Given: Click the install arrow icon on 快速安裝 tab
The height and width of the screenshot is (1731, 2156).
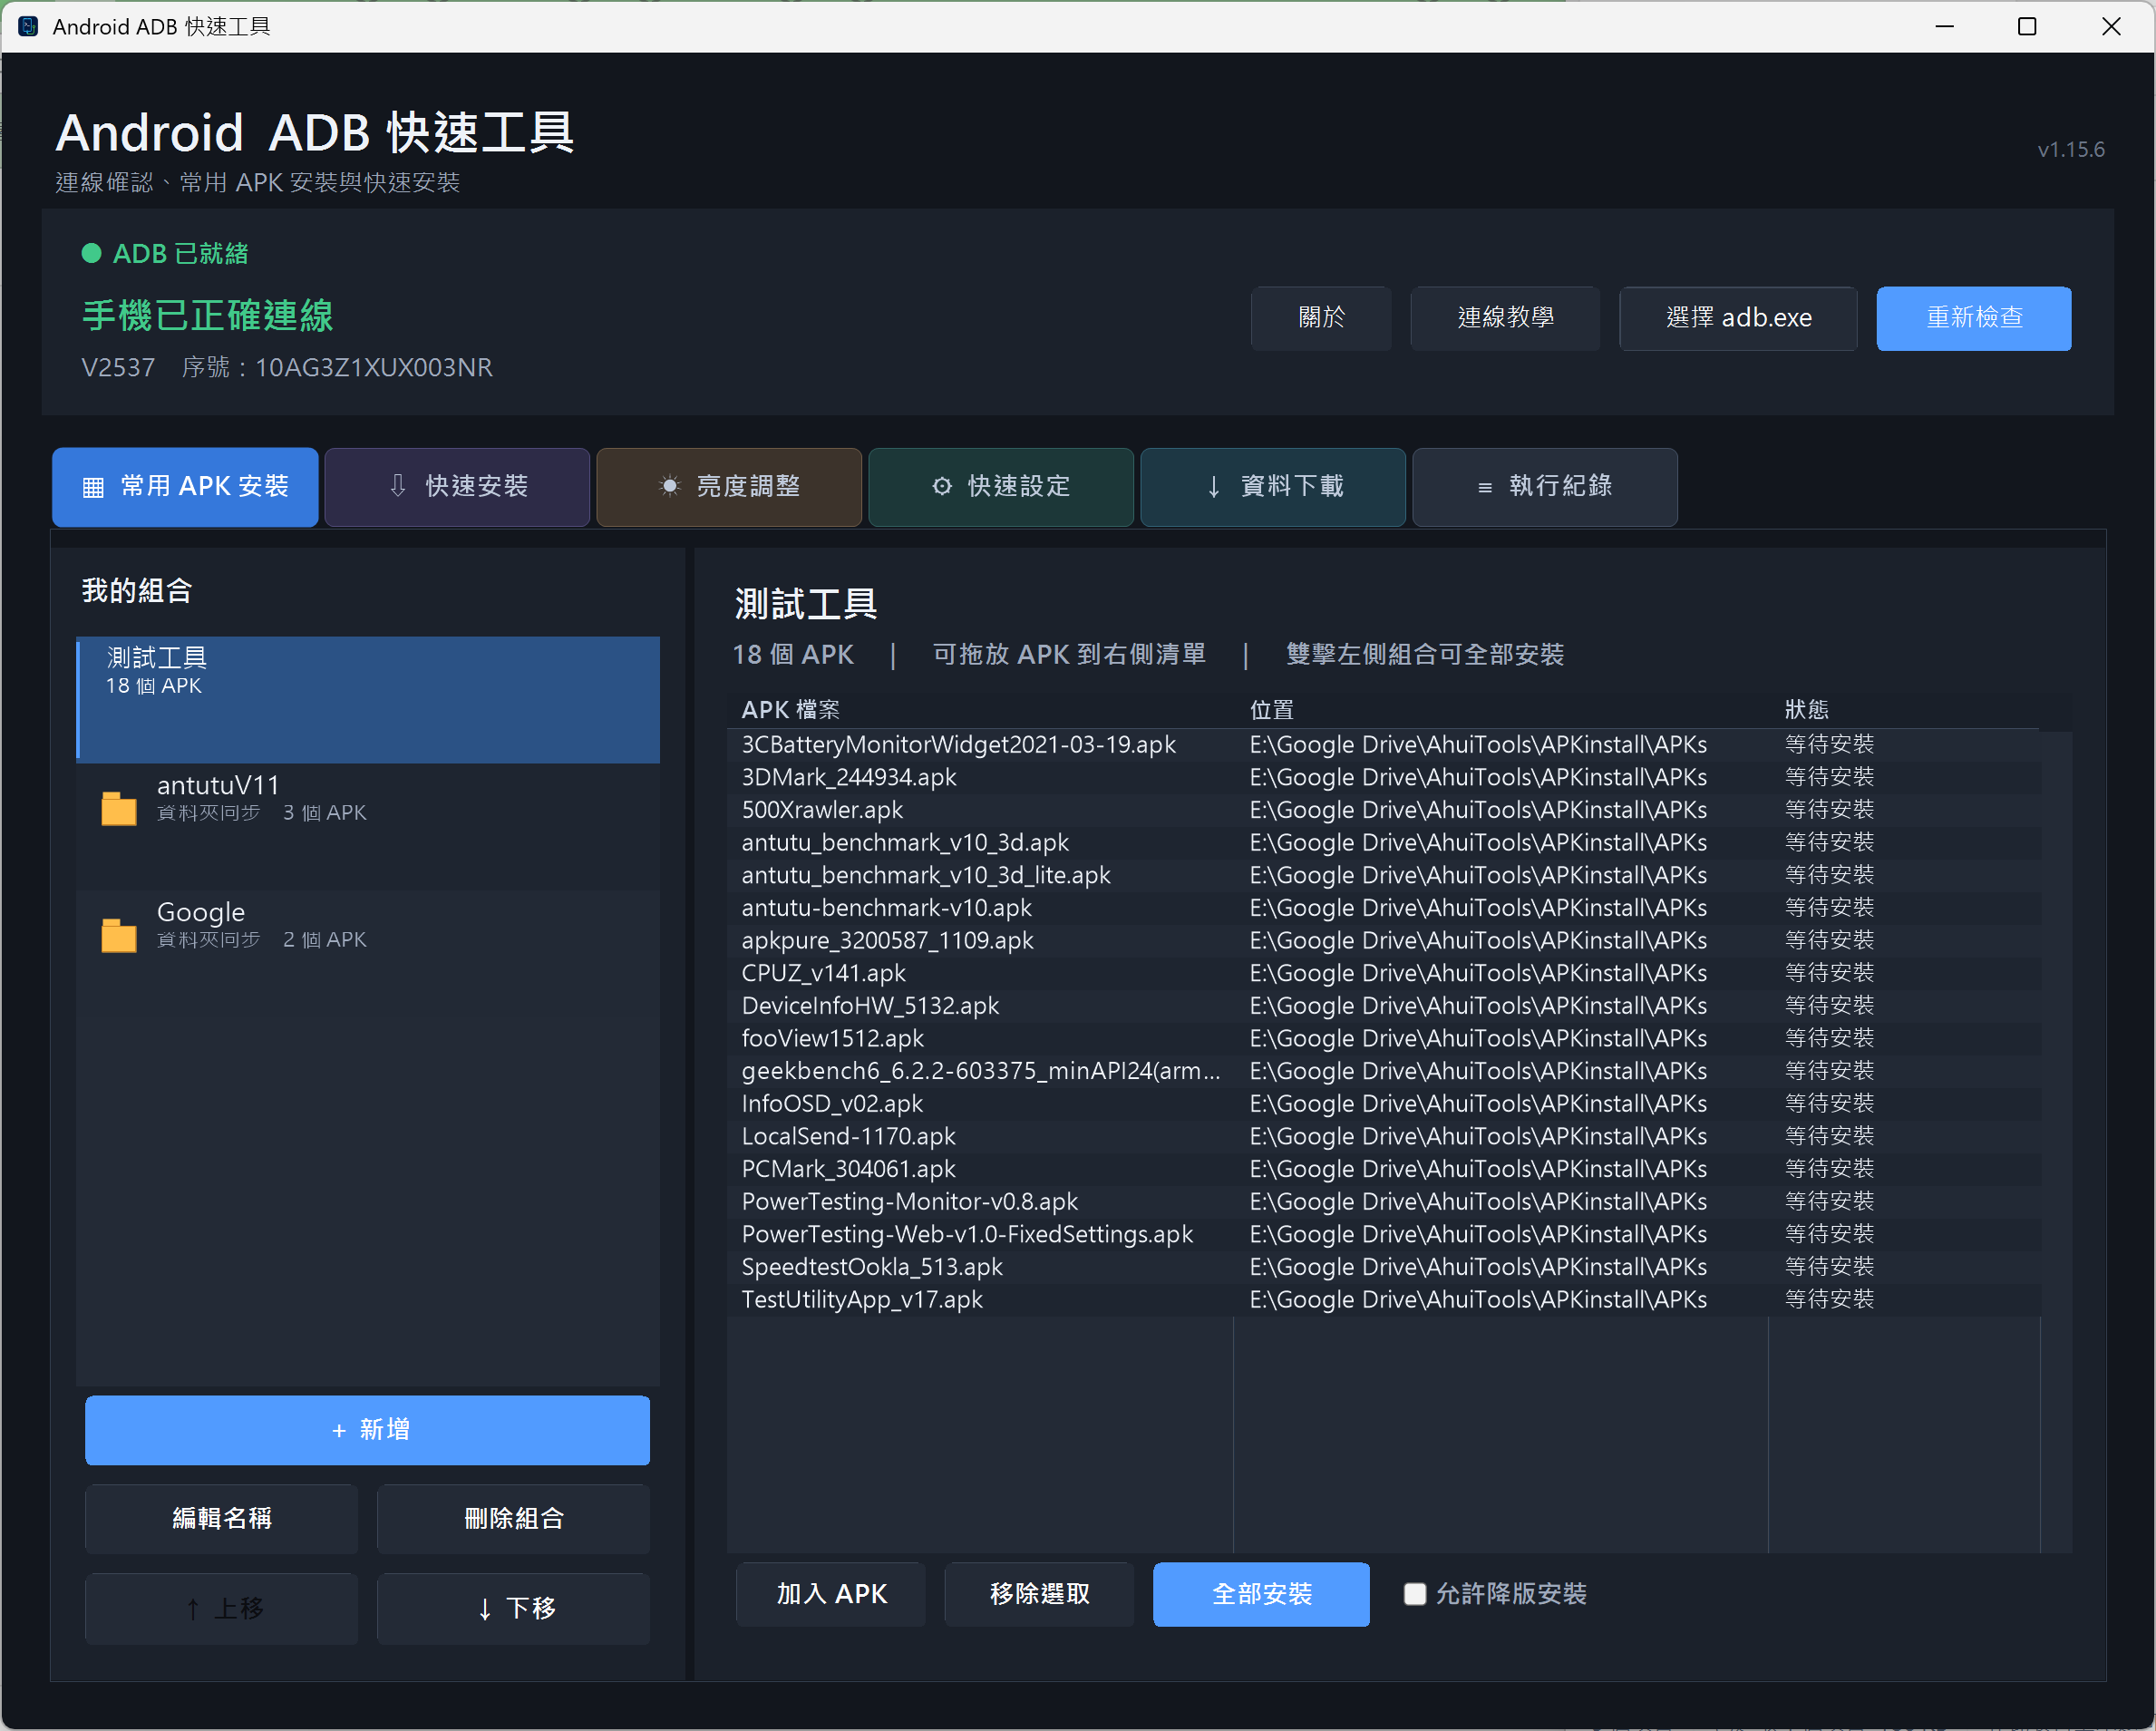Looking at the screenshot, I should click(x=398, y=486).
